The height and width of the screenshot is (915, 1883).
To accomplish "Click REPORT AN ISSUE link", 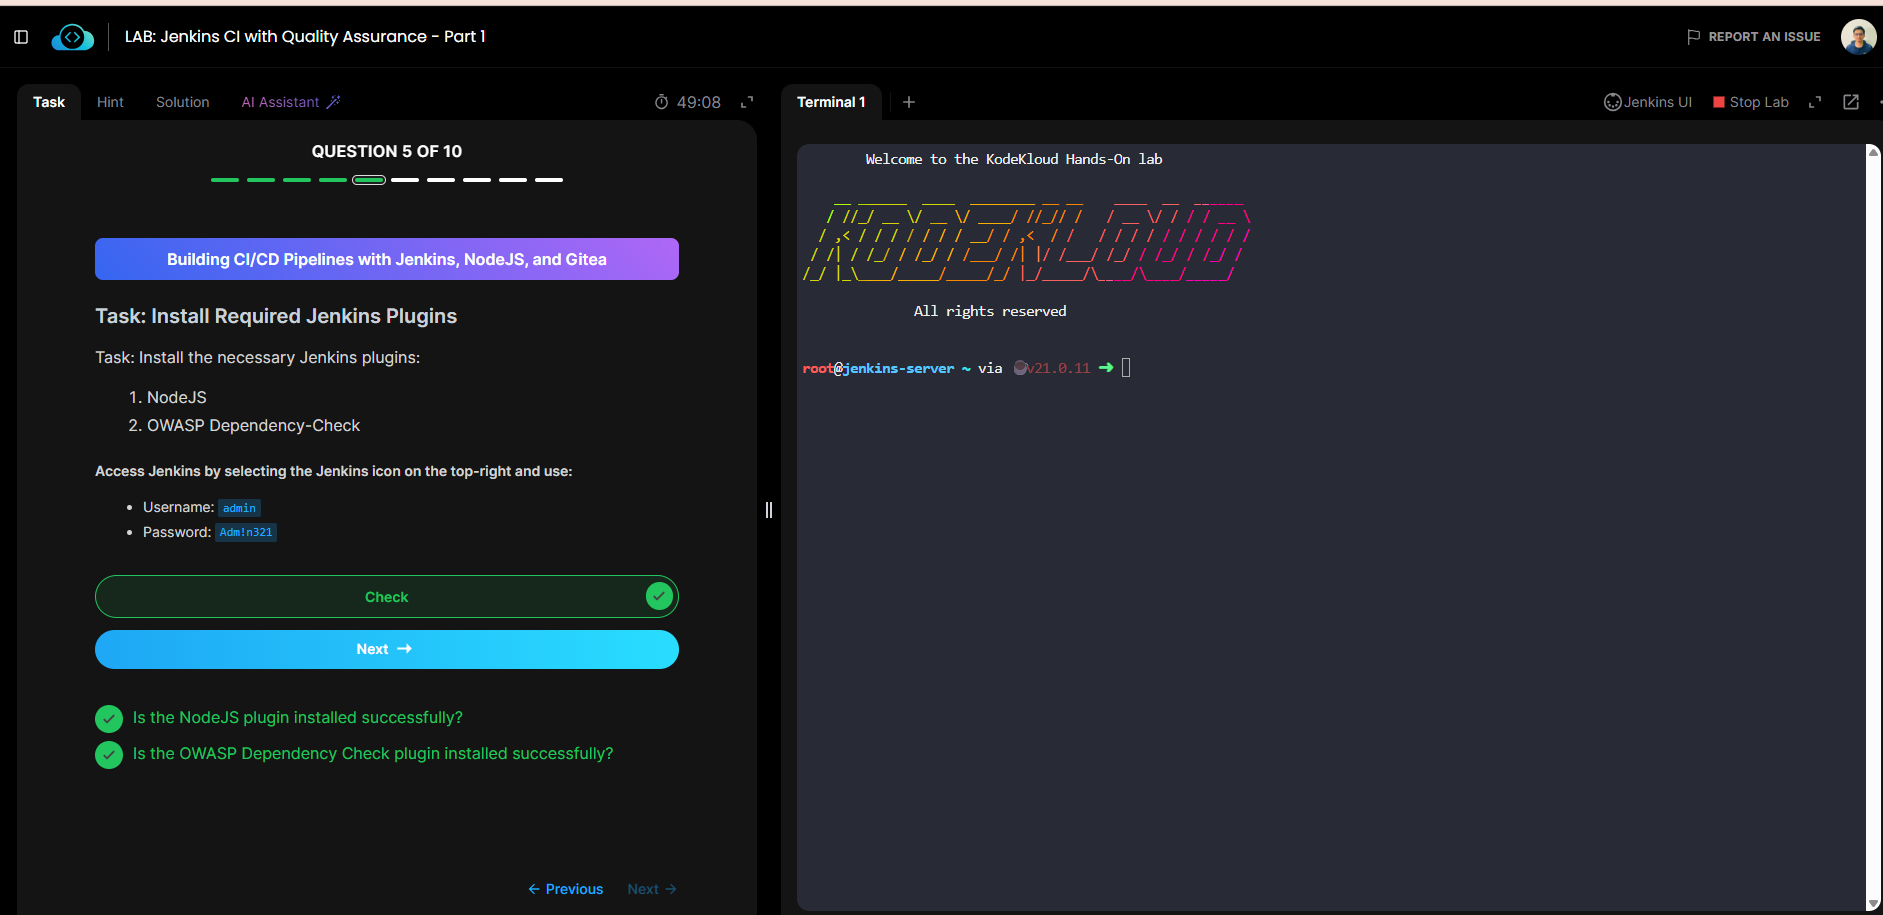I will 1754,37.
